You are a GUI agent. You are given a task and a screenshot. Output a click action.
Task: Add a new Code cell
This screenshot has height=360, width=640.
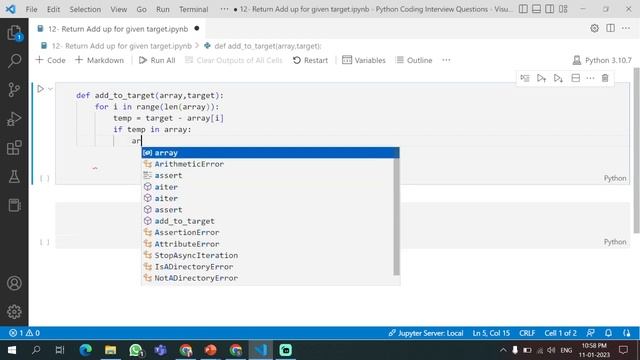point(51,60)
